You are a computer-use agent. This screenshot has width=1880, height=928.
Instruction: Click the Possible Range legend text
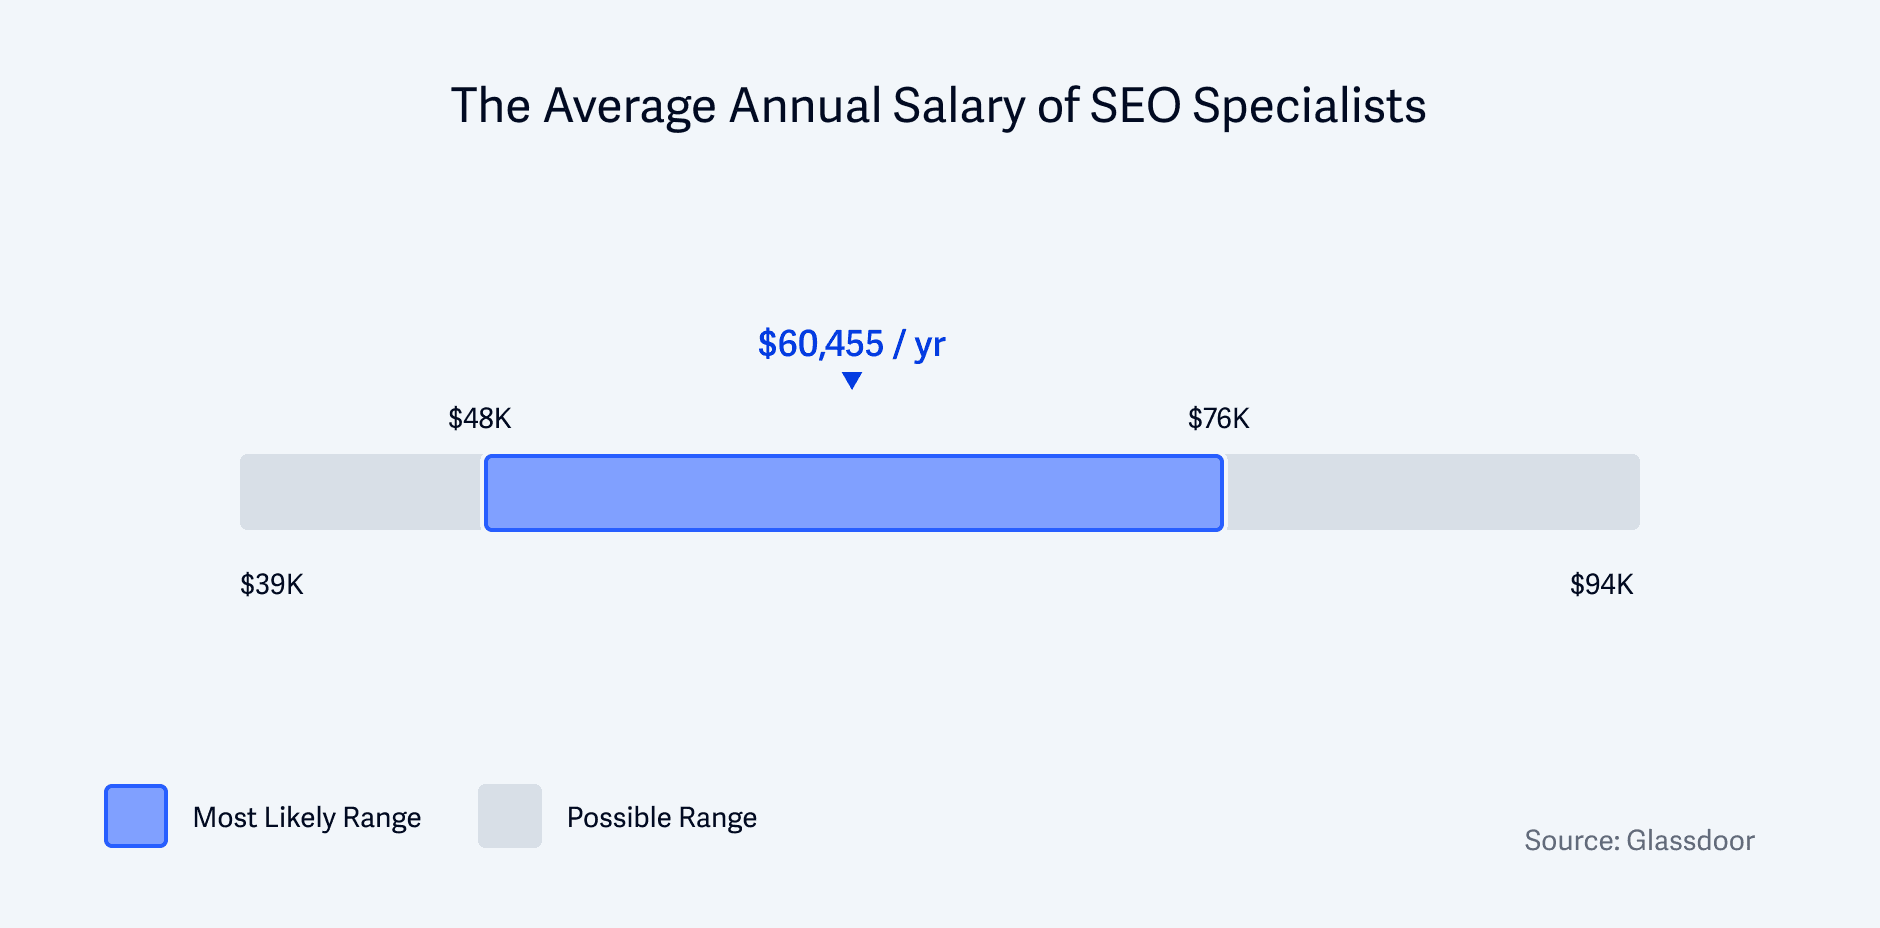click(662, 818)
